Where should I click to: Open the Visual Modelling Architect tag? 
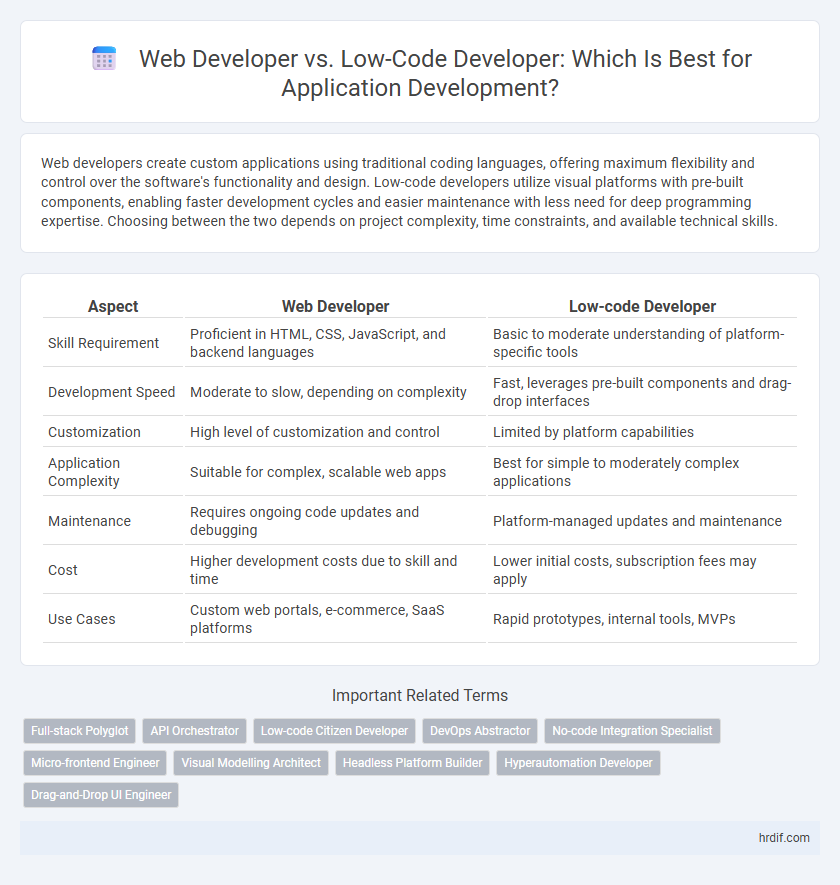251,763
